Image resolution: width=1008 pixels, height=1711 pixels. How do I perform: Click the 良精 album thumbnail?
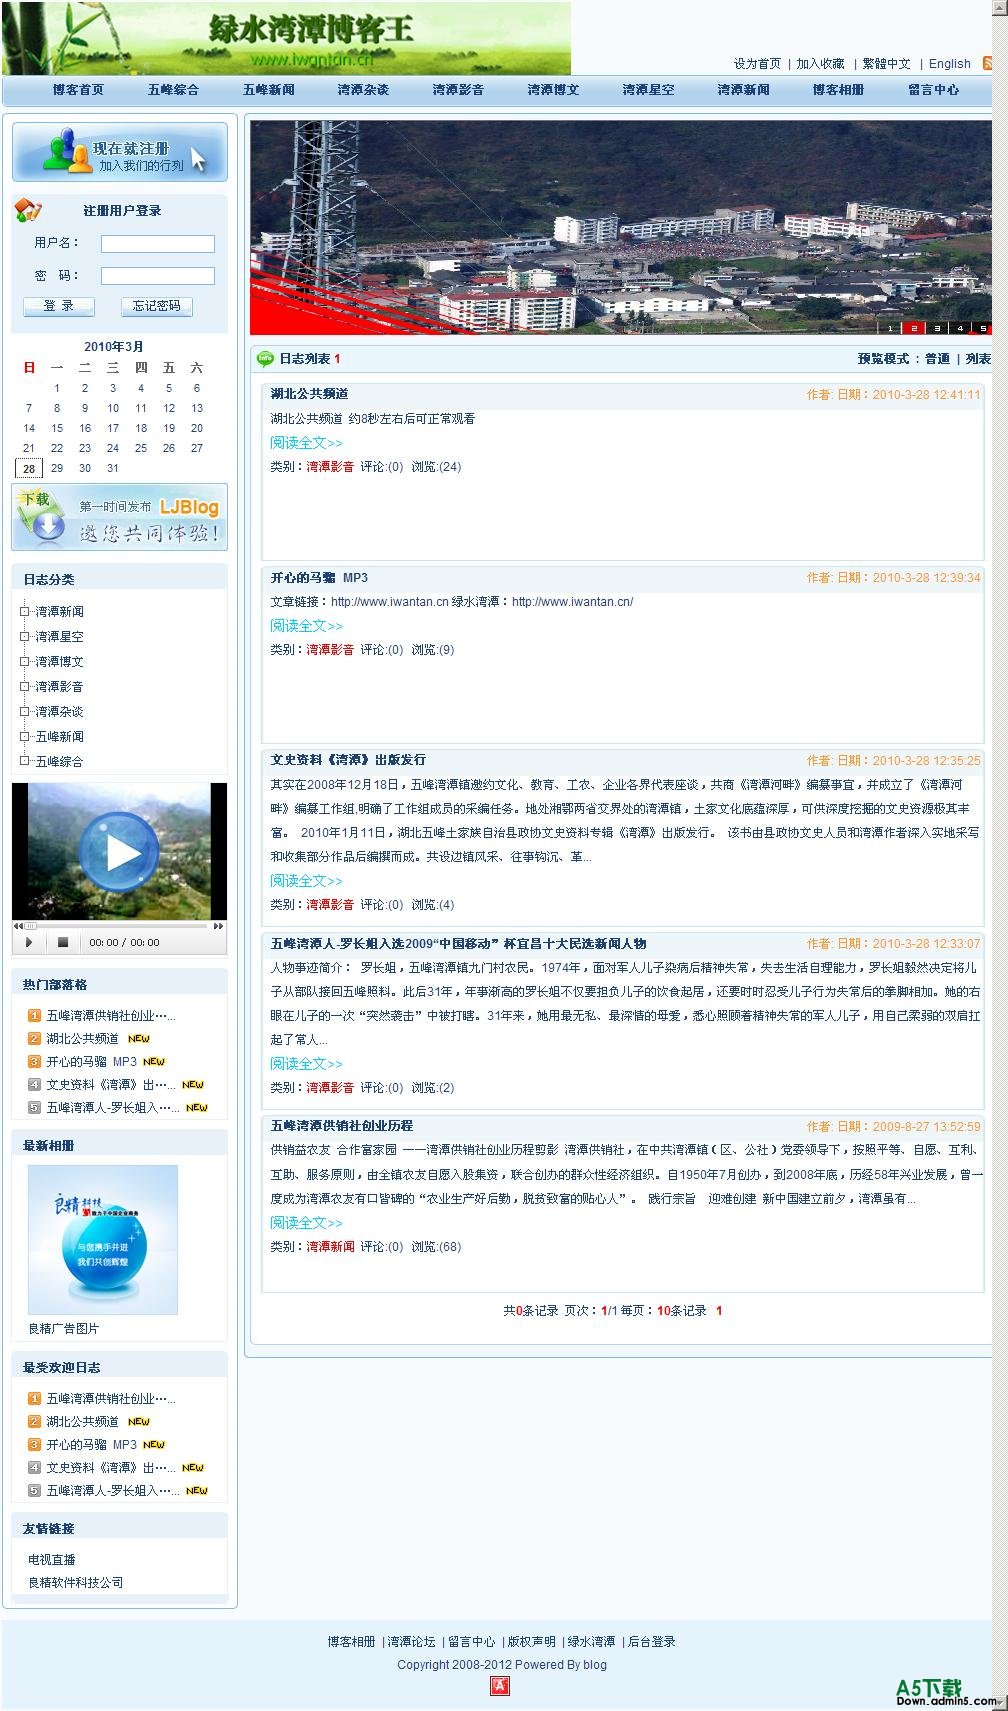tap(103, 1240)
